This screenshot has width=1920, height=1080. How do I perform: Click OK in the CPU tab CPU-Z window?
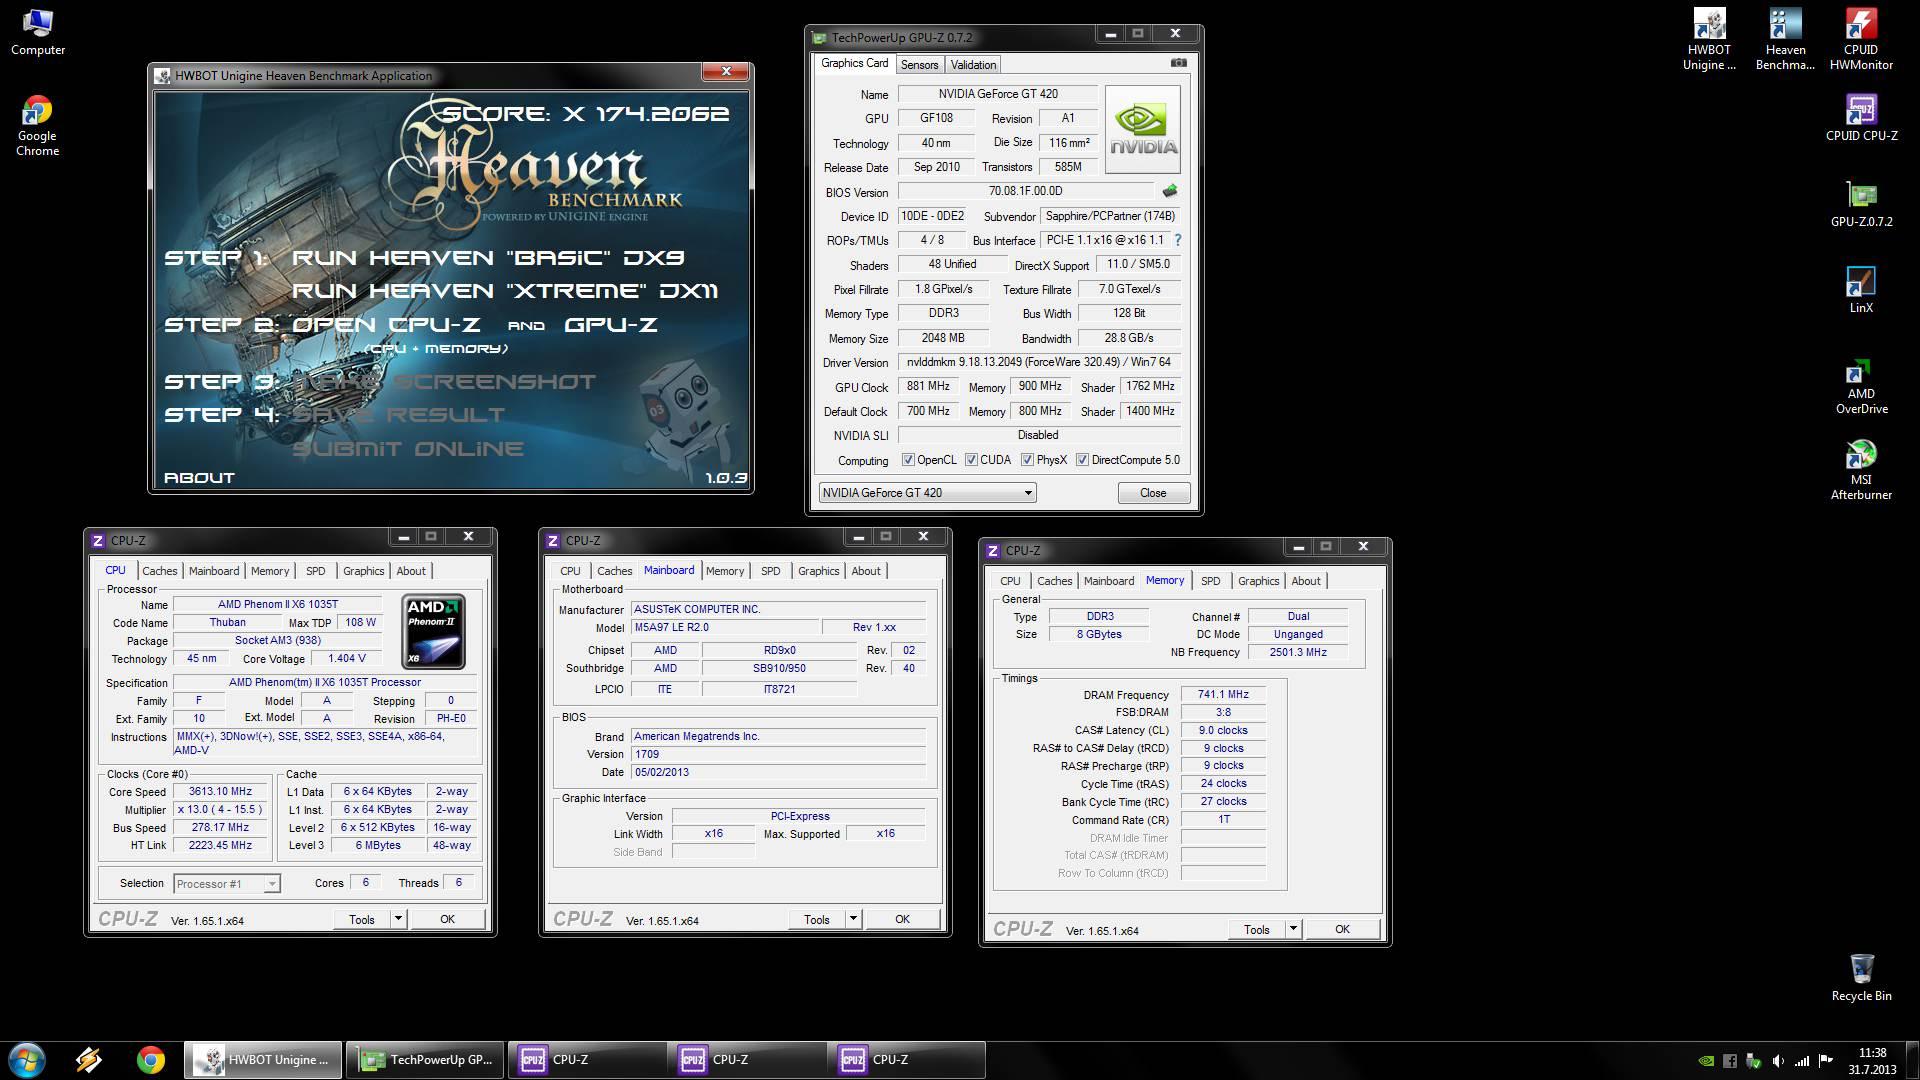pyautogui.click(x=447, y=919)
